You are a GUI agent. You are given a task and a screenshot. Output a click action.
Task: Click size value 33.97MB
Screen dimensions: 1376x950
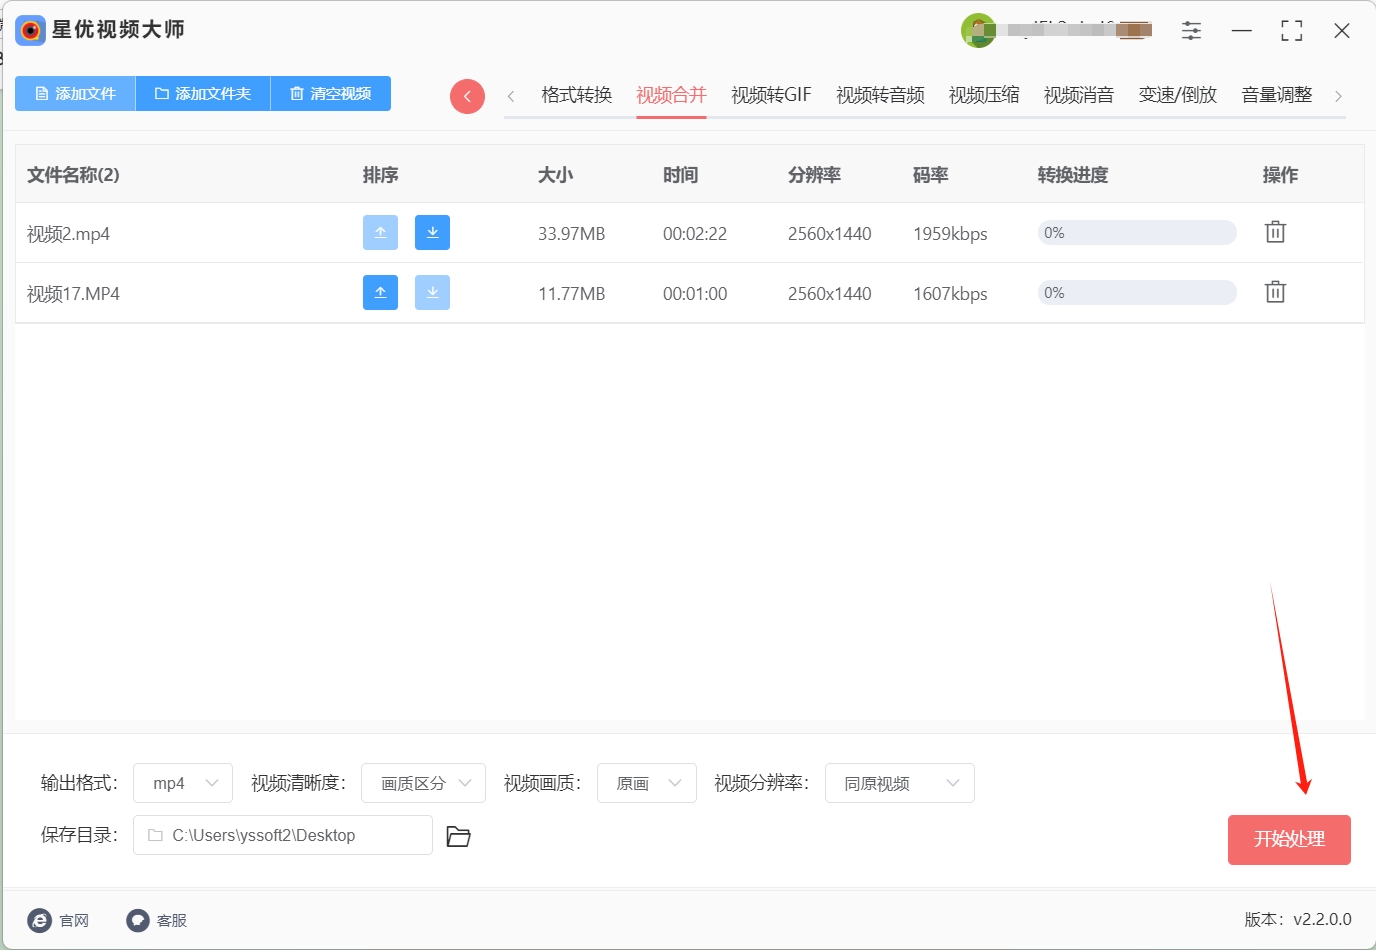[572, 234]
